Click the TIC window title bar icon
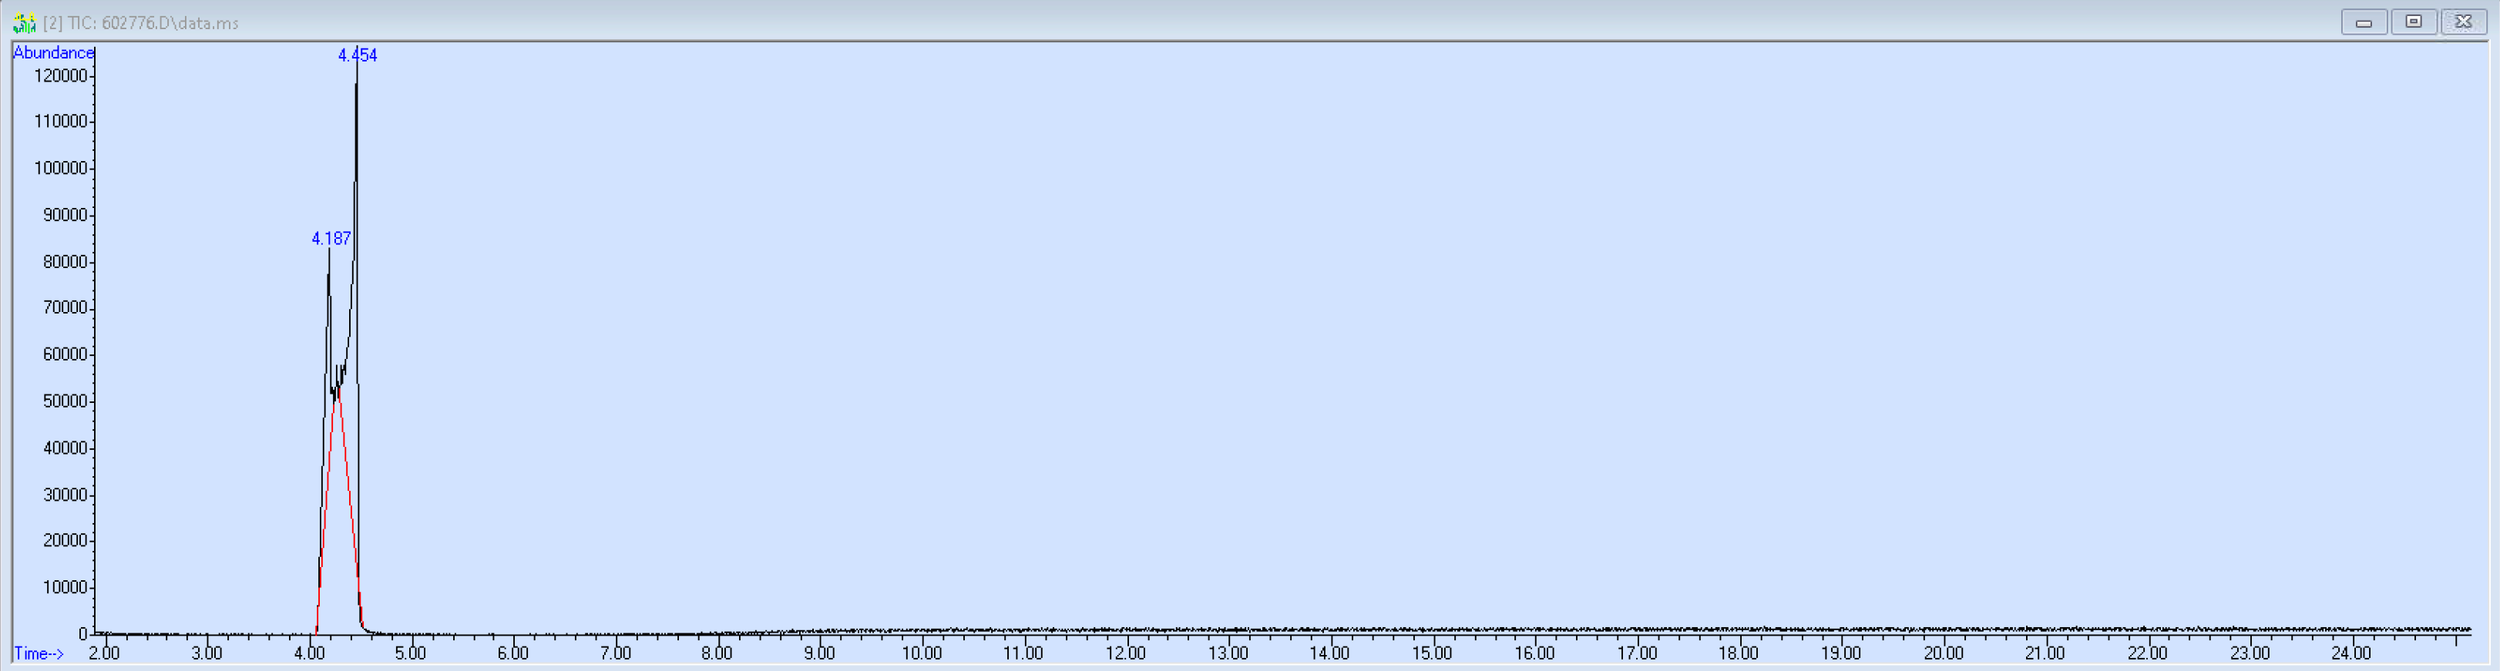 (x=24, y=22)
